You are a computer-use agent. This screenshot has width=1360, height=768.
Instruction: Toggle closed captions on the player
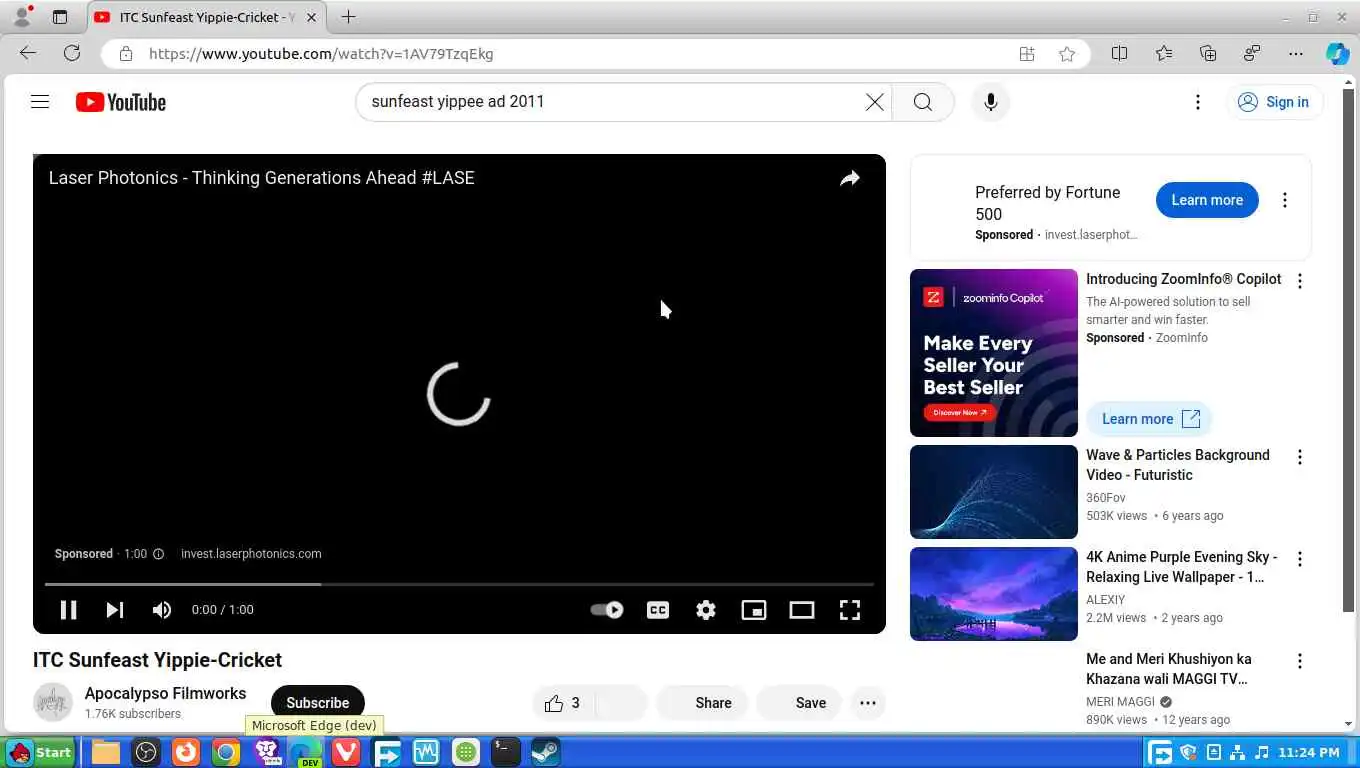[657, 609]
